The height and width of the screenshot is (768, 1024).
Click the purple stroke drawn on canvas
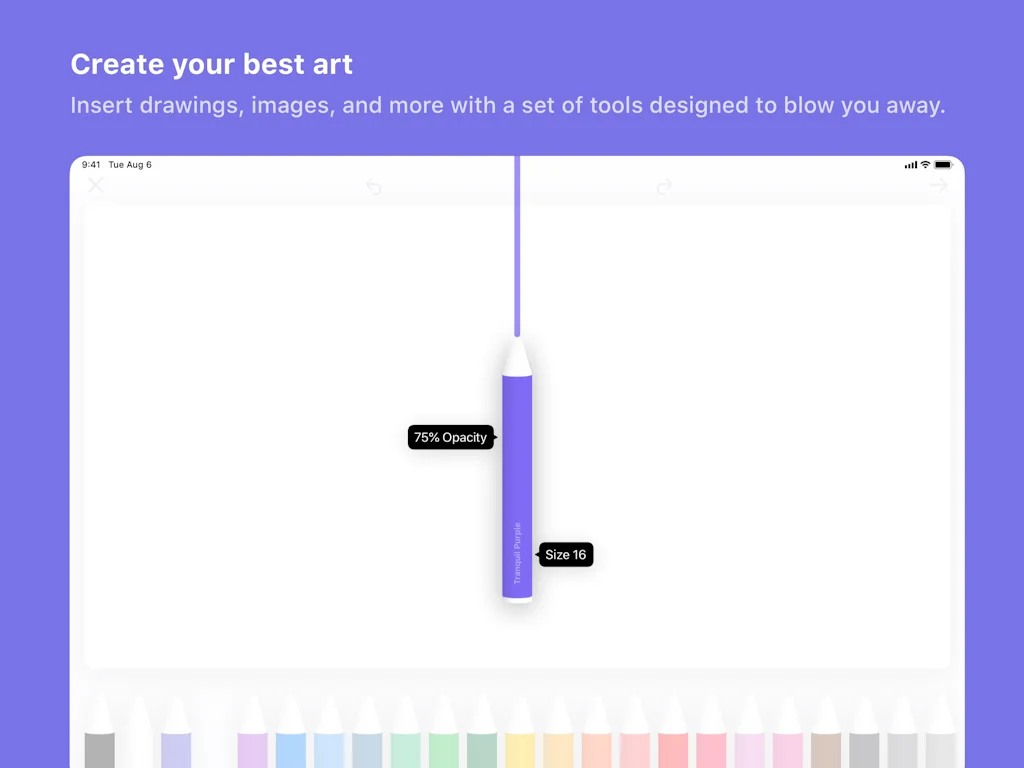(517, 250)
